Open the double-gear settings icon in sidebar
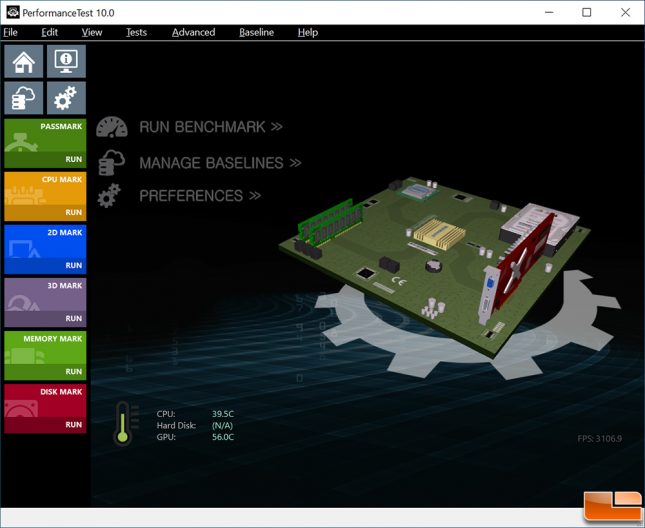The height and width of the screenshot is (528, 645). tap(66, 98)
